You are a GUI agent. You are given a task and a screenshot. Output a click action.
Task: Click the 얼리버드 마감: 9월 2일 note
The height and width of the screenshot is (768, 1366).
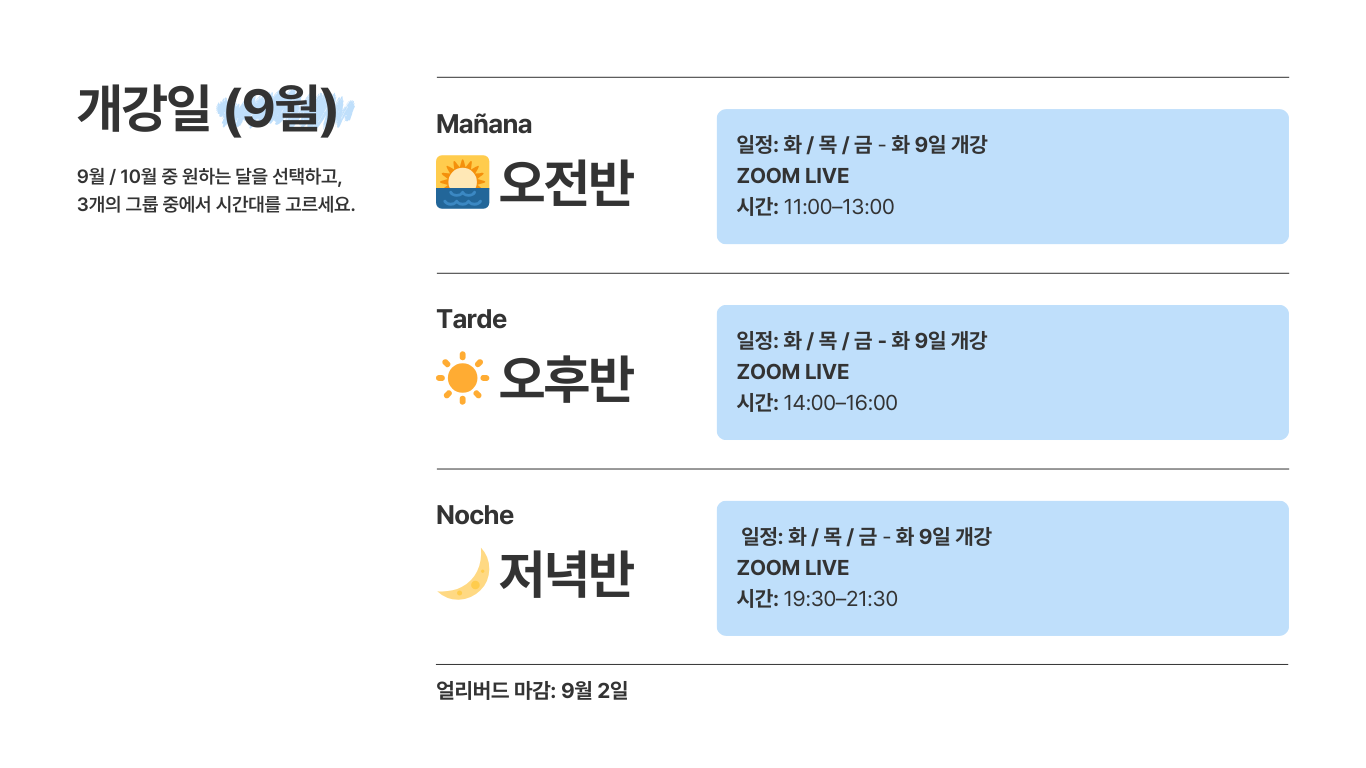pyautogui.click(x=532, y=690)
